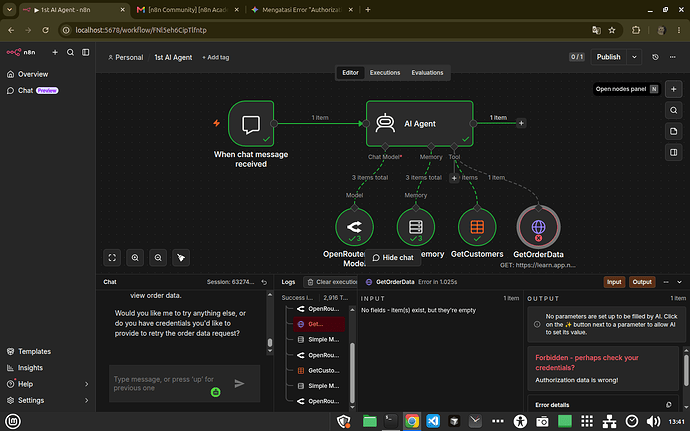
Task: Click the plus create icon beside n8n
Action: click(55, 52)
